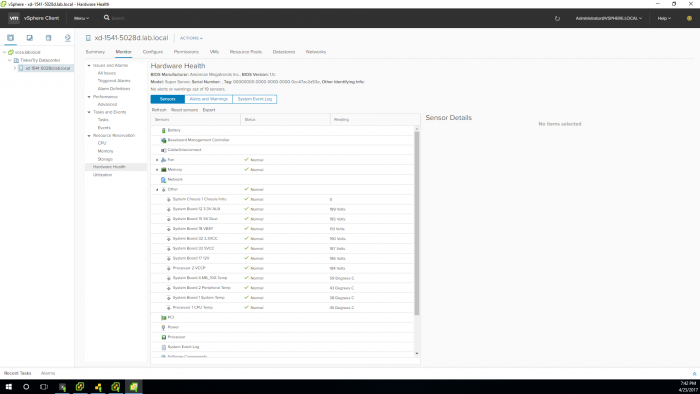Open the Storage inventory icon
Viewport: 700px width, 394px height.
coord(48,38)
